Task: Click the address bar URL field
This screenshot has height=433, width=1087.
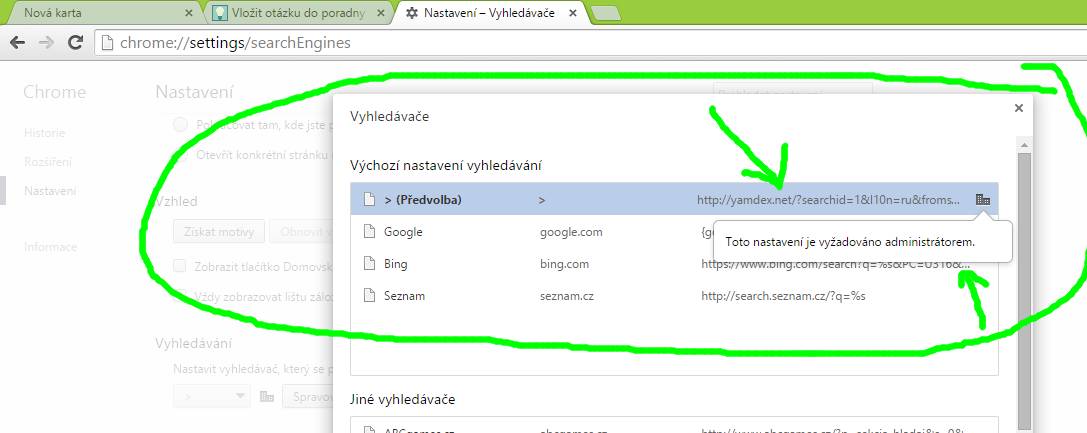Action: (x=589, y=43)
